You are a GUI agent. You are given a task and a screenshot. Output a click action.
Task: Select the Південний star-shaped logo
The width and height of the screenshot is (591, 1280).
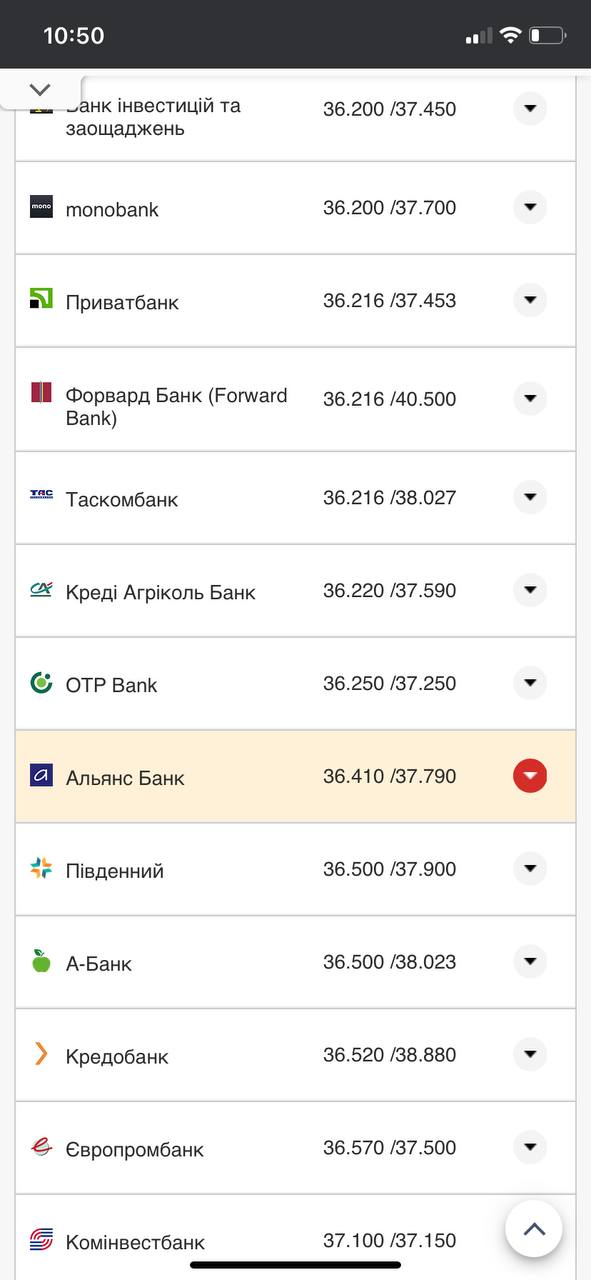click(x=40, y=868)
